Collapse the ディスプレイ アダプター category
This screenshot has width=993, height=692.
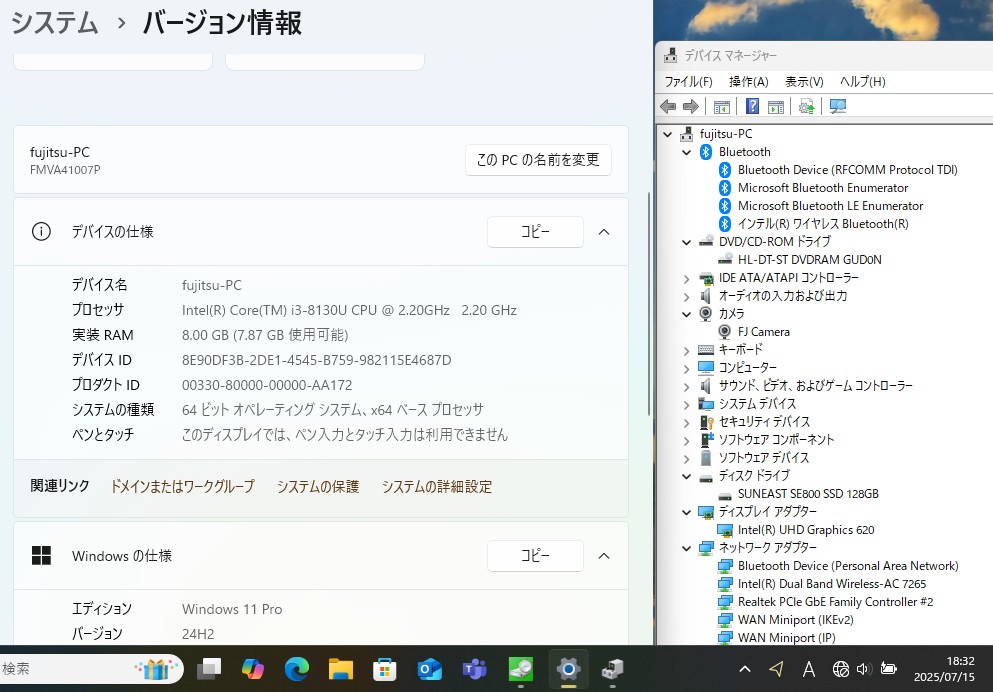pos(686,512)
